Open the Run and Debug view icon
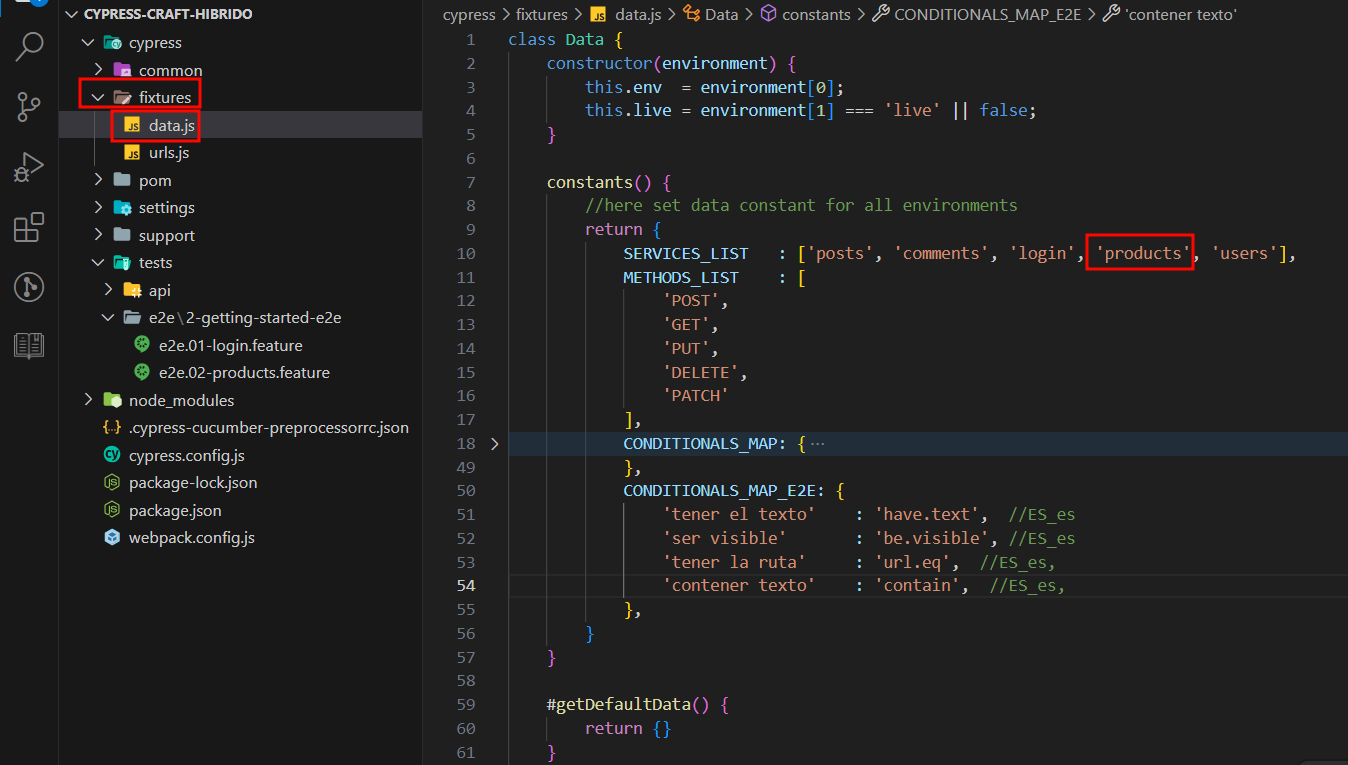The image size is (1348, 765). click(29, 167)
